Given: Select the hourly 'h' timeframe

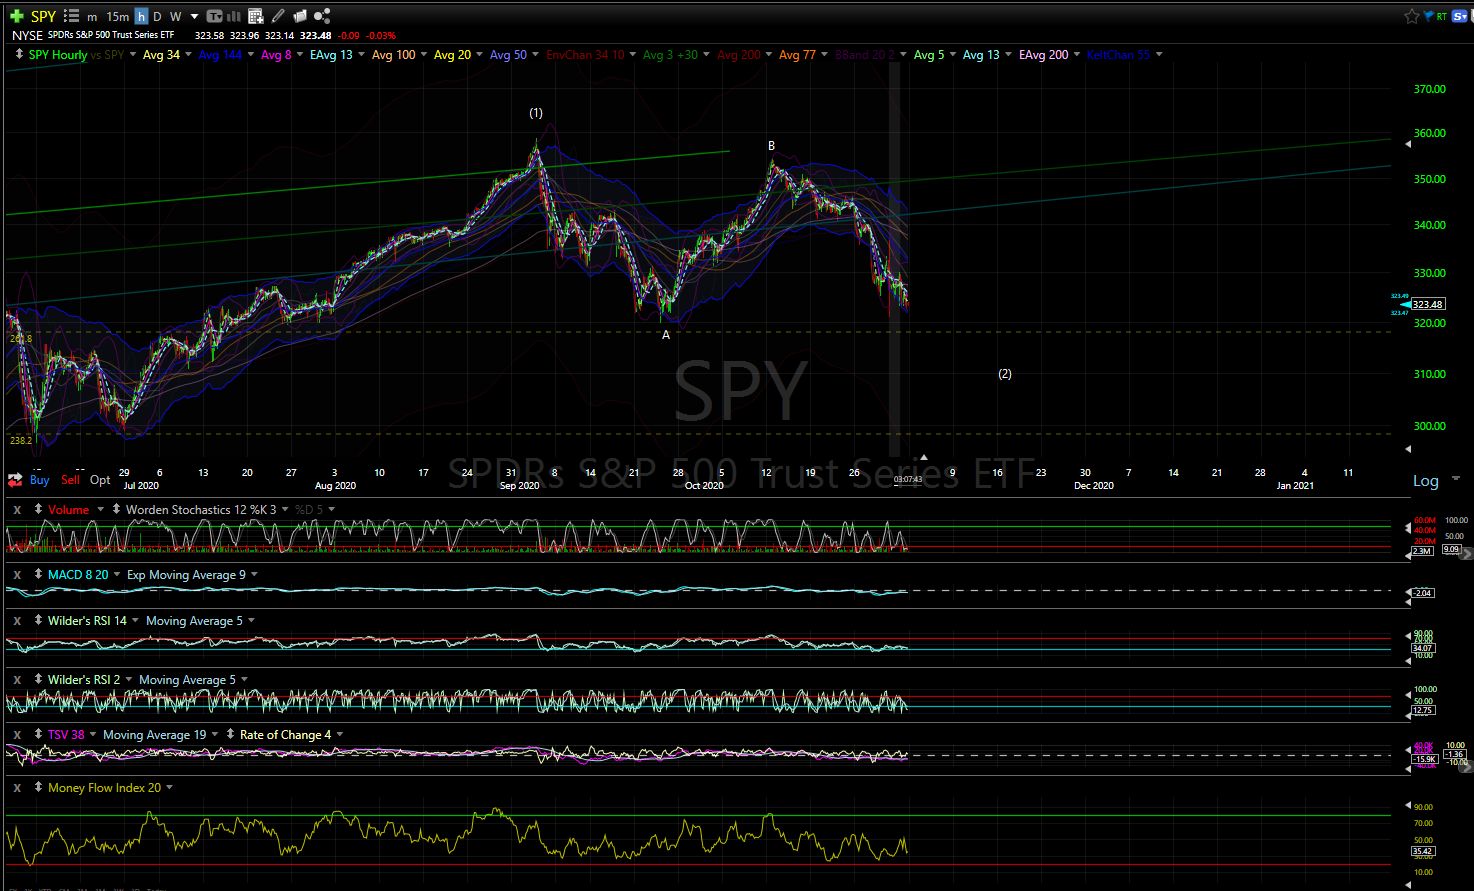Looking at the screenshot, I should tap(141, 16).
